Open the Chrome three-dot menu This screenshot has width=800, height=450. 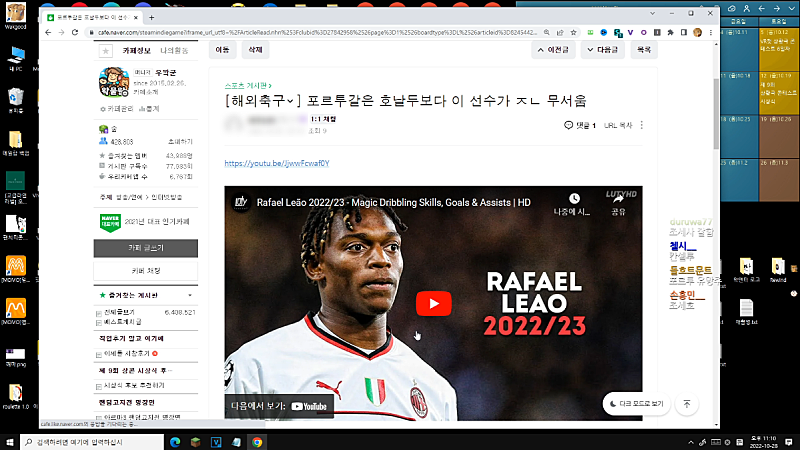711,32
